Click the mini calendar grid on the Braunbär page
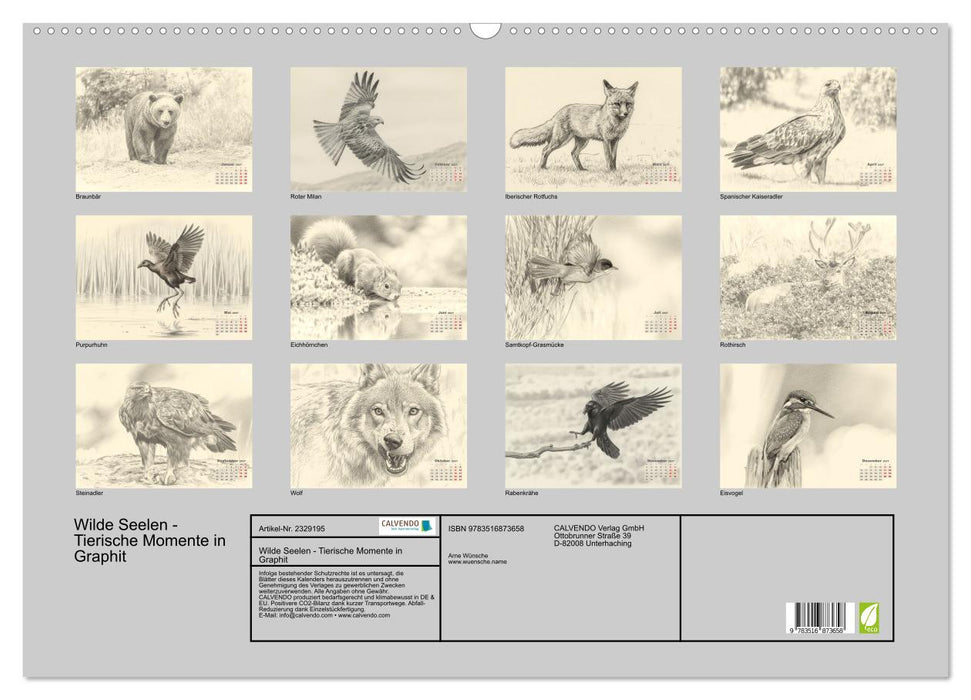This screenshot has width=971, height=700. point(232,175)
